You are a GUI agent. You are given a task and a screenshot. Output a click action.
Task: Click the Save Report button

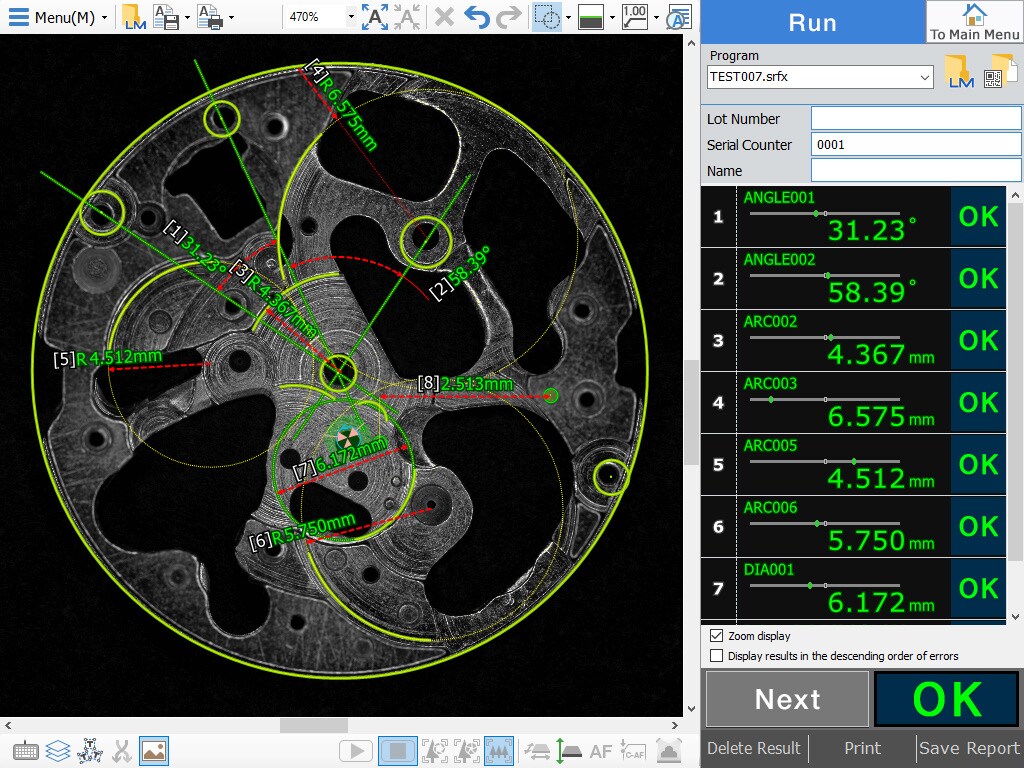(x=969, y=748)
